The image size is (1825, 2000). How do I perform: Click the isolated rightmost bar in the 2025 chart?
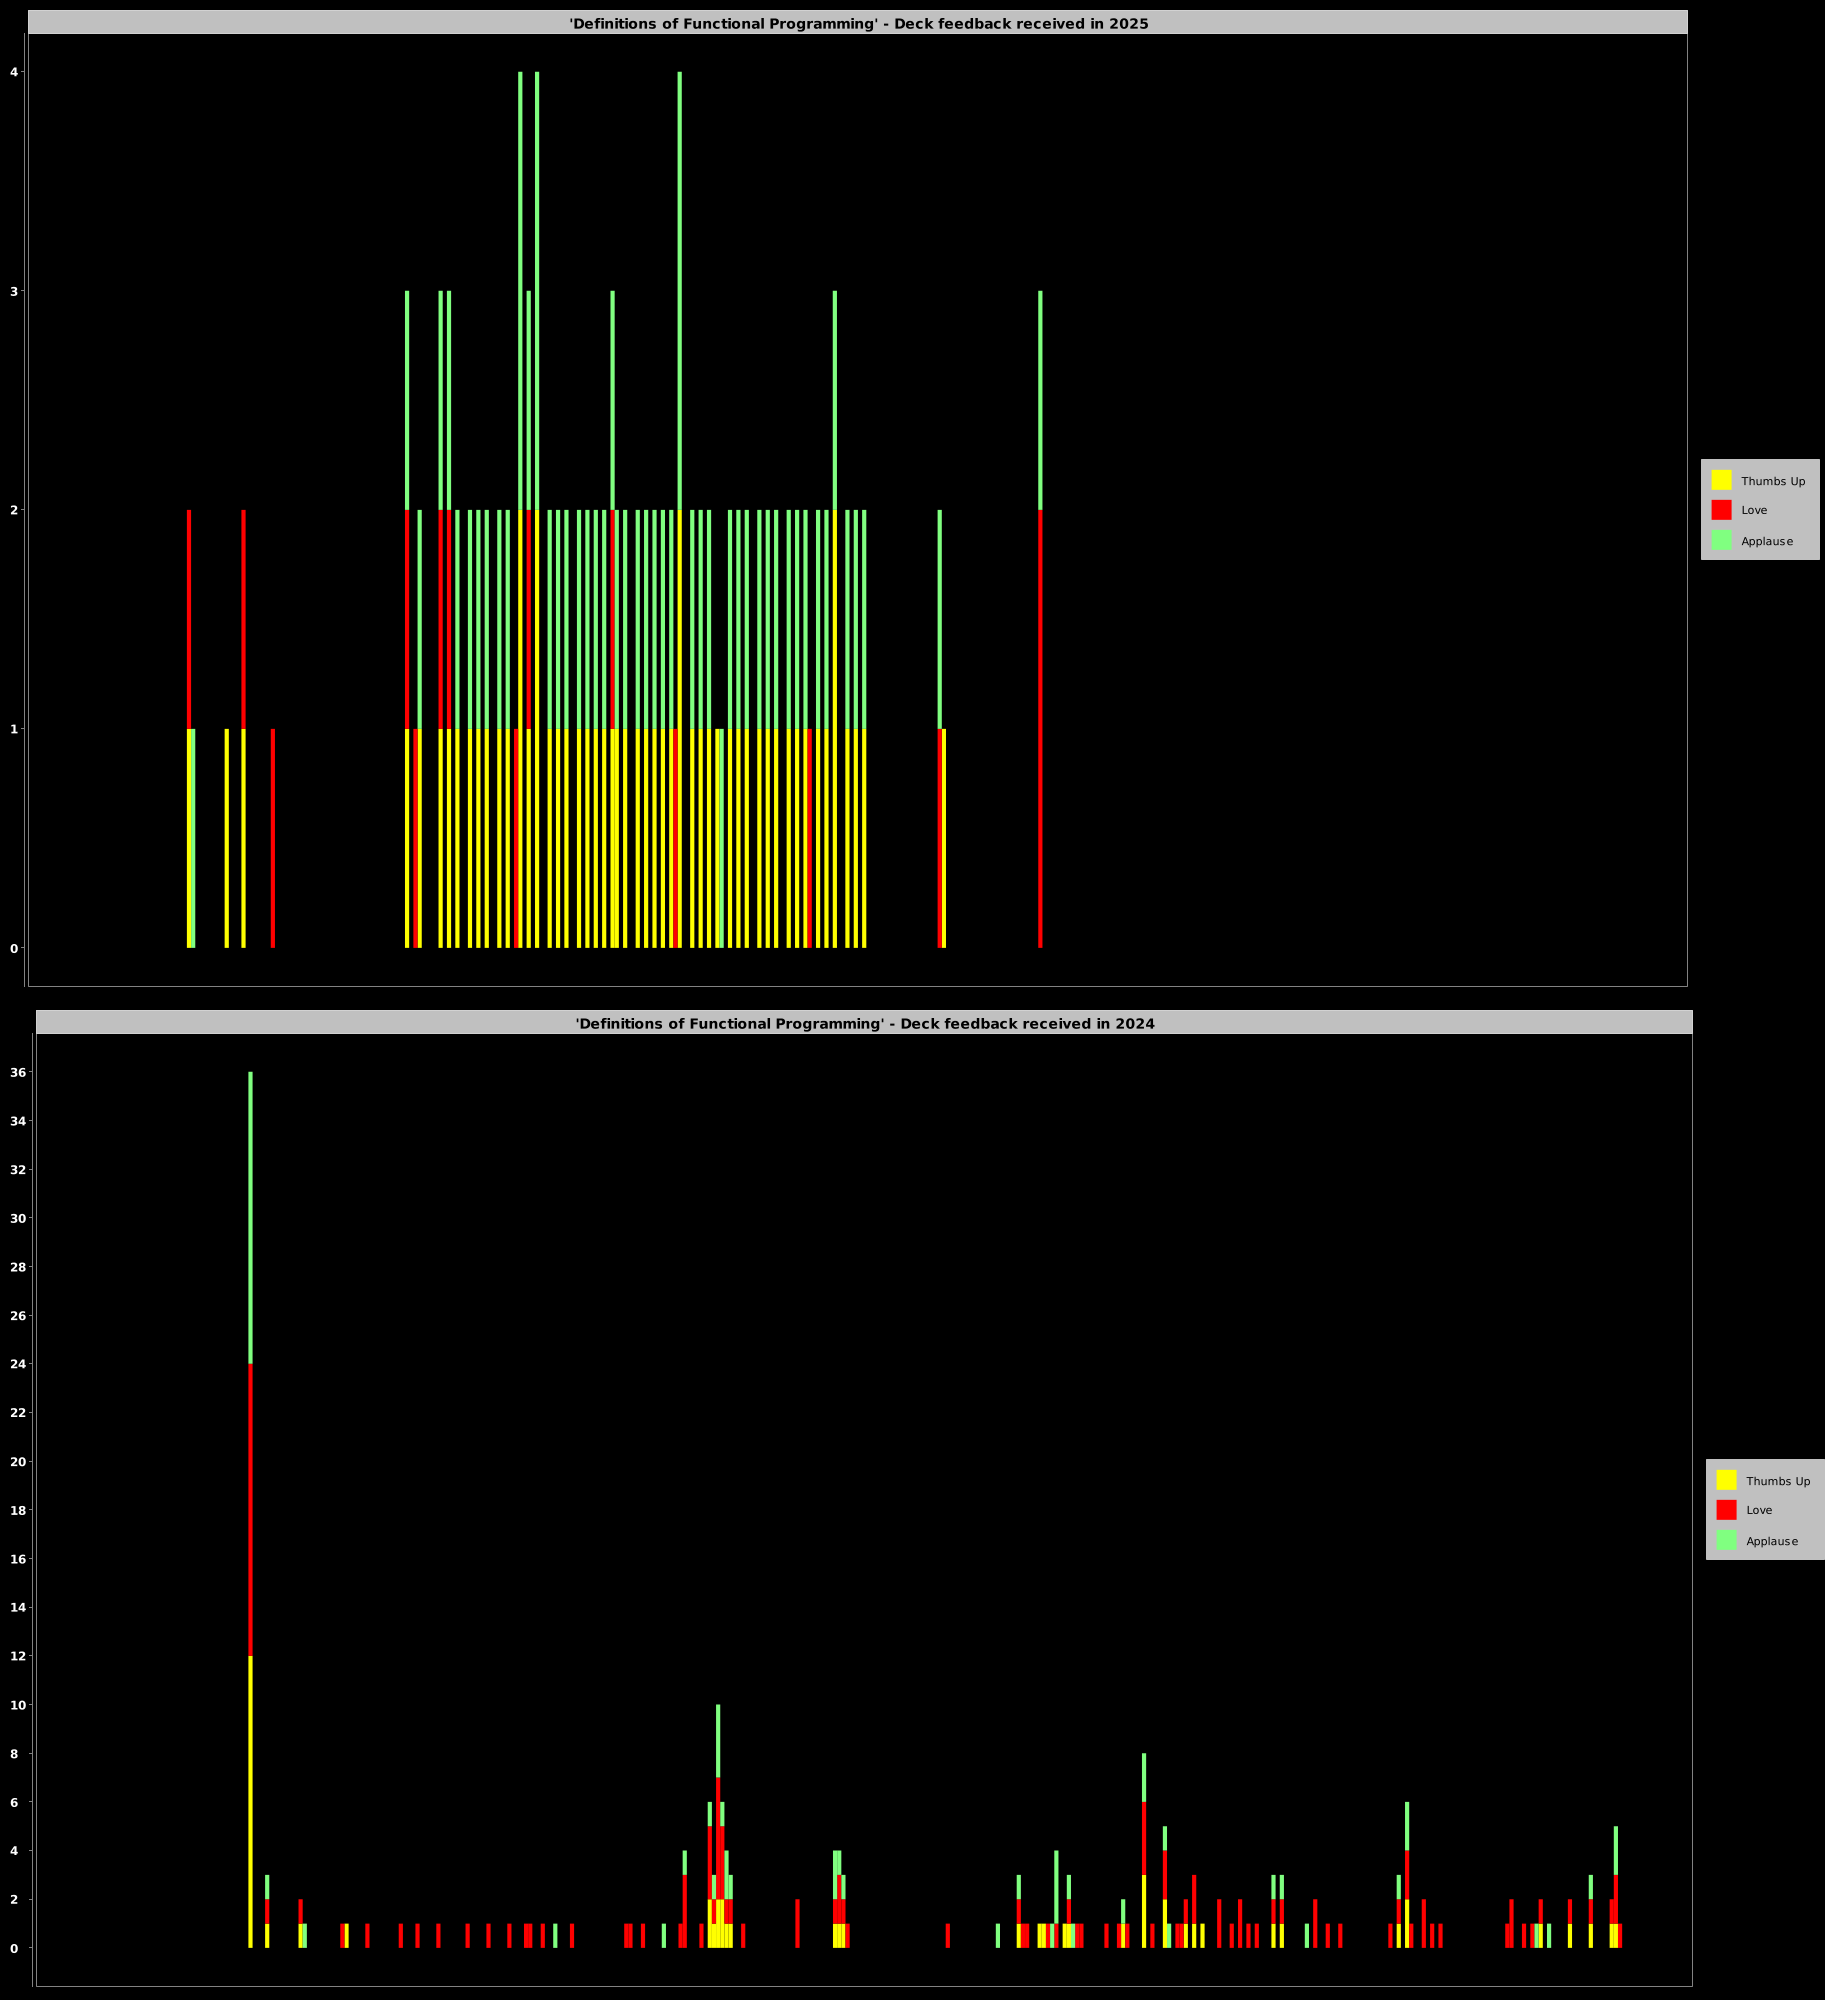click(x=1040, y=620)
